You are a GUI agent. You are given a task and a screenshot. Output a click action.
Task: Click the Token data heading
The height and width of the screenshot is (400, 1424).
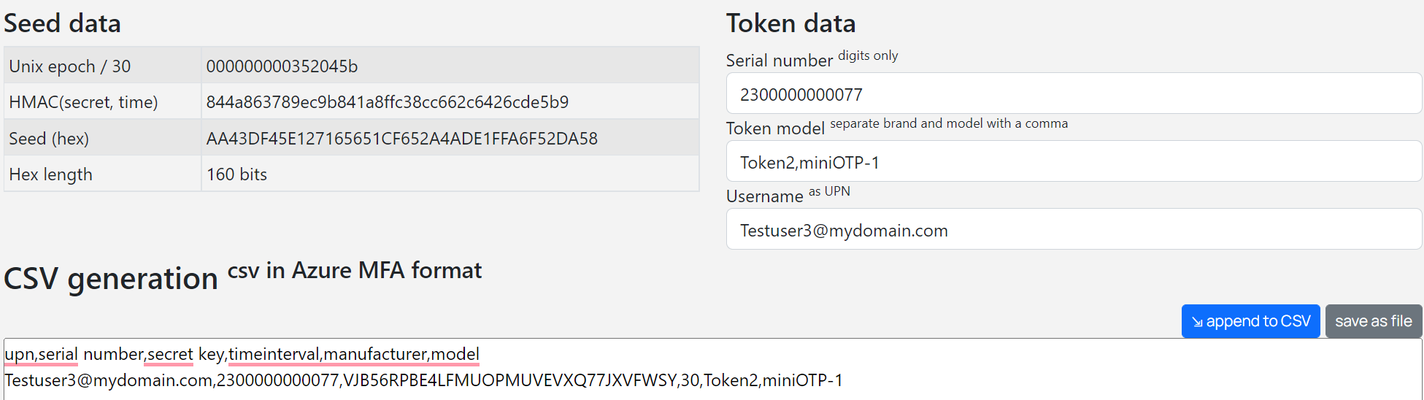(x=791, y=22)
